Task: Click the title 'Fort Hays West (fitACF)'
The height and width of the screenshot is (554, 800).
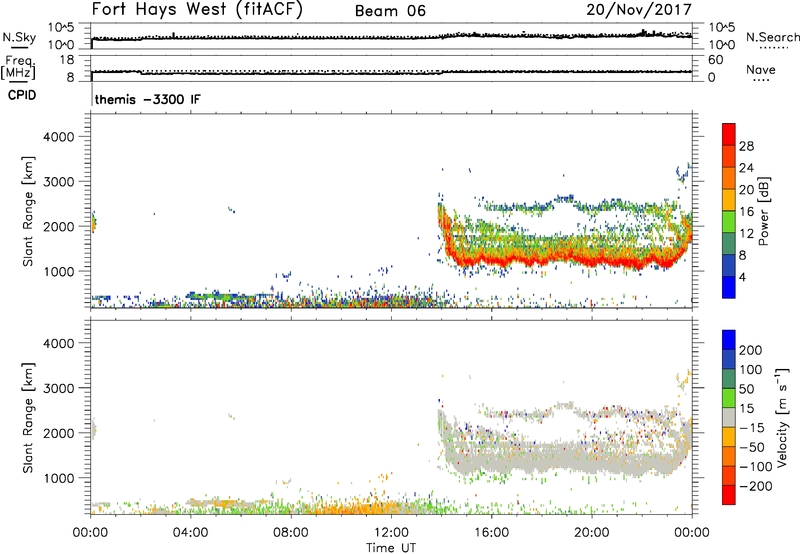Action: [x=197, y=10]
